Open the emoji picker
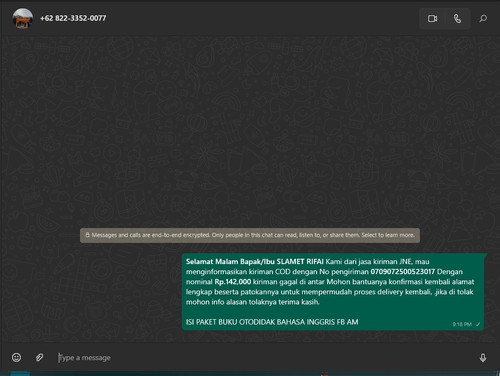 [x=16, y=357]
